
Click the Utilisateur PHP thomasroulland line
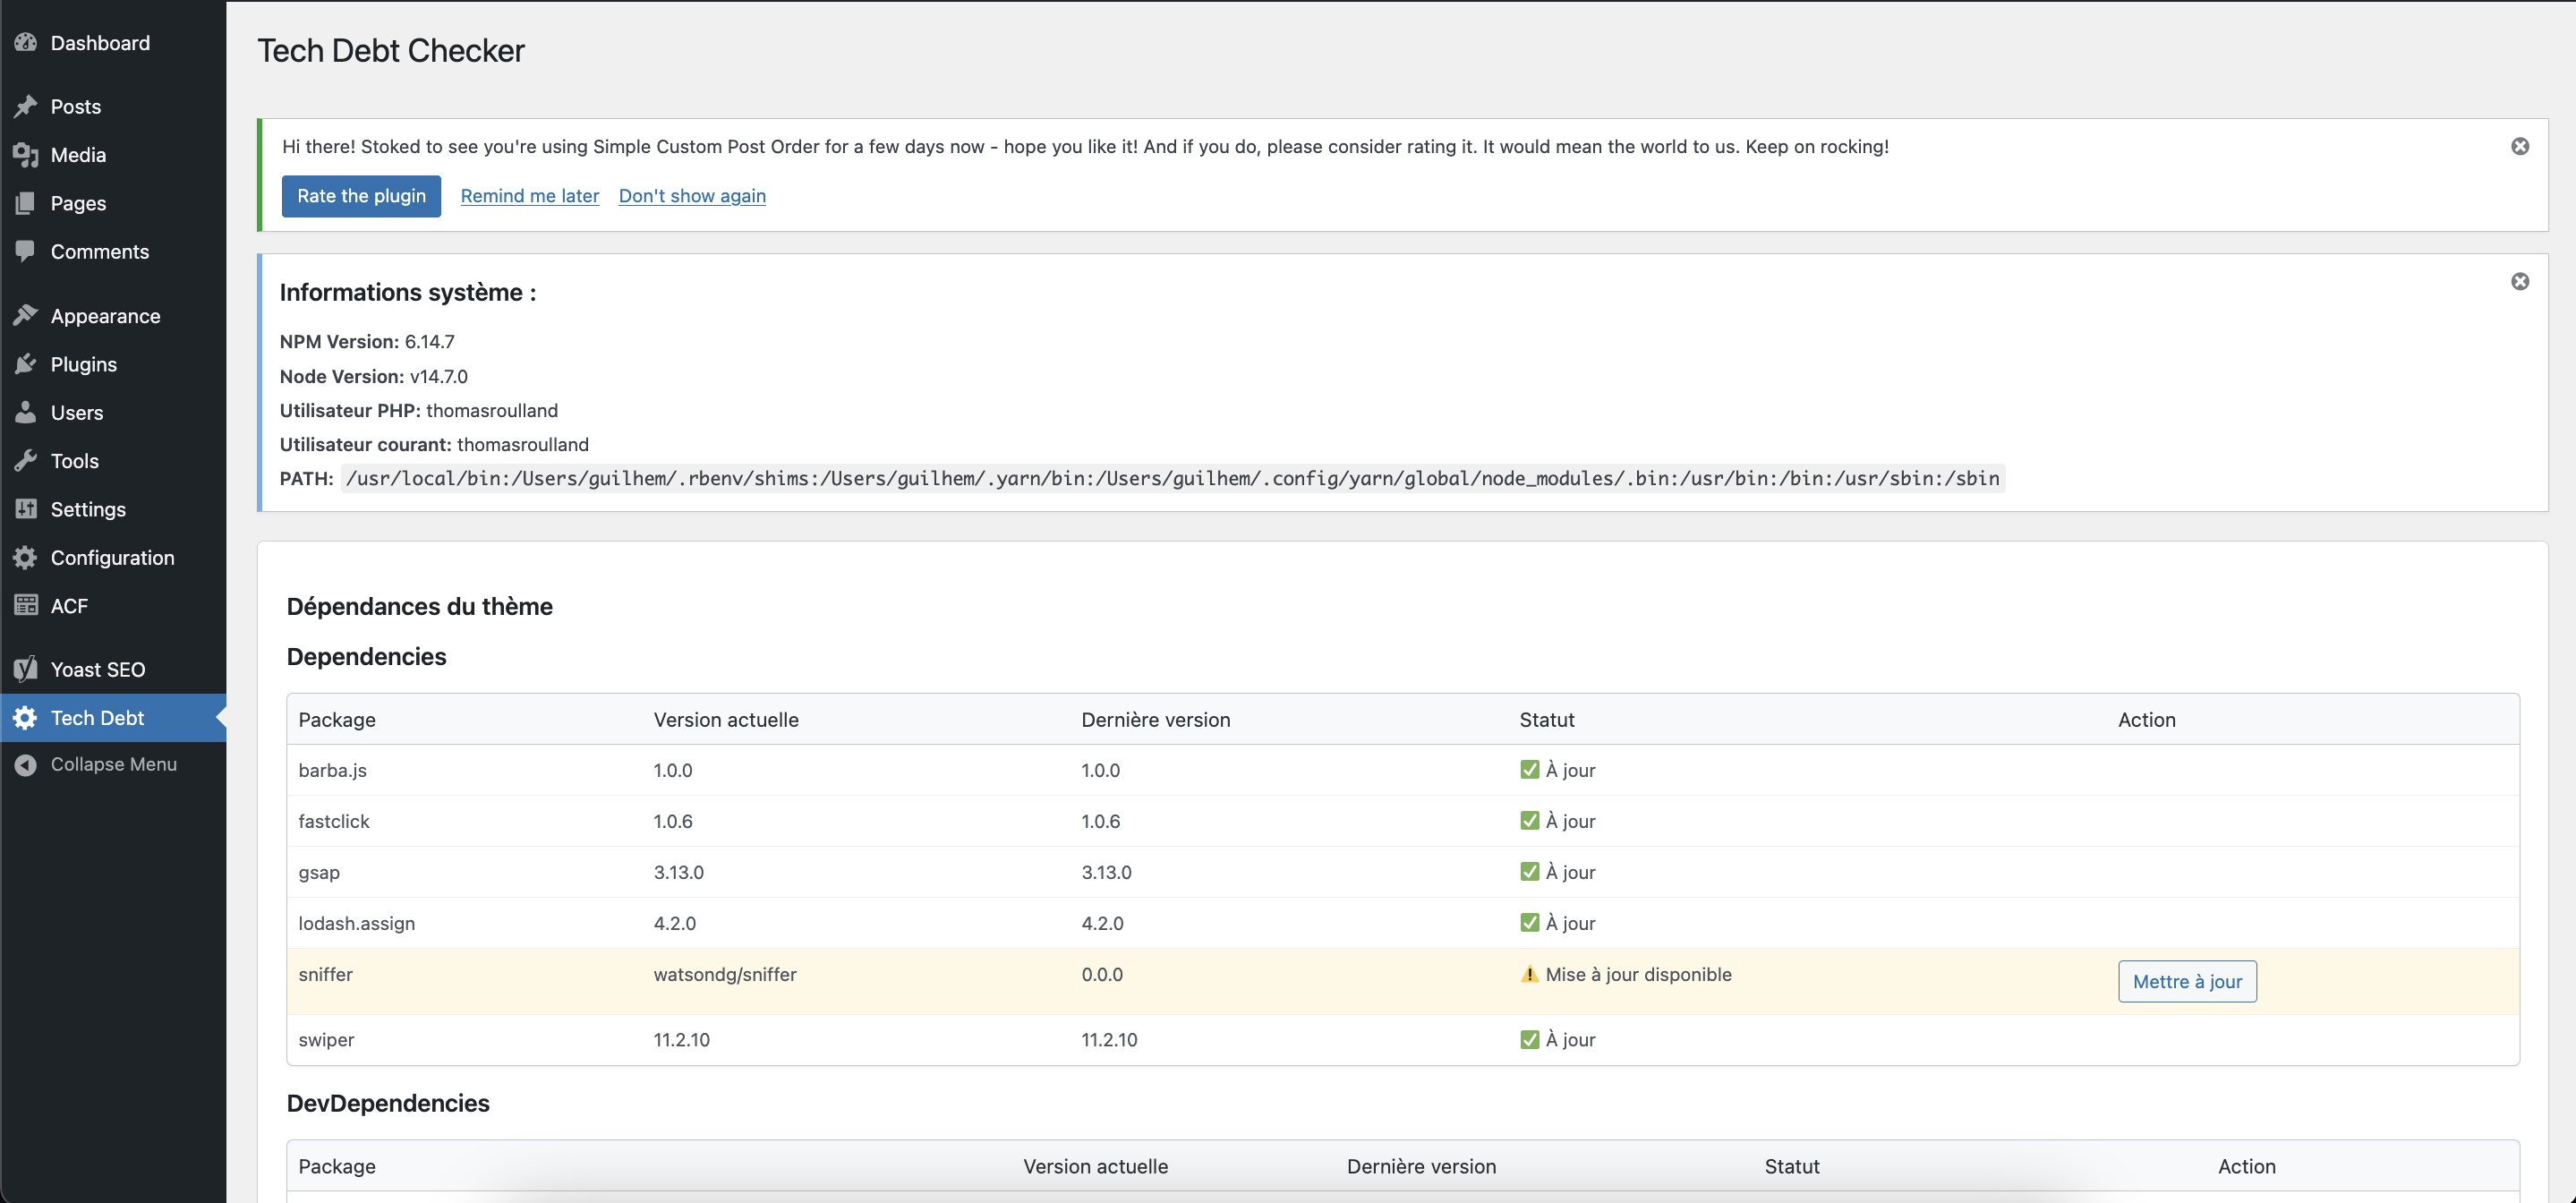[x=419, y=410]
